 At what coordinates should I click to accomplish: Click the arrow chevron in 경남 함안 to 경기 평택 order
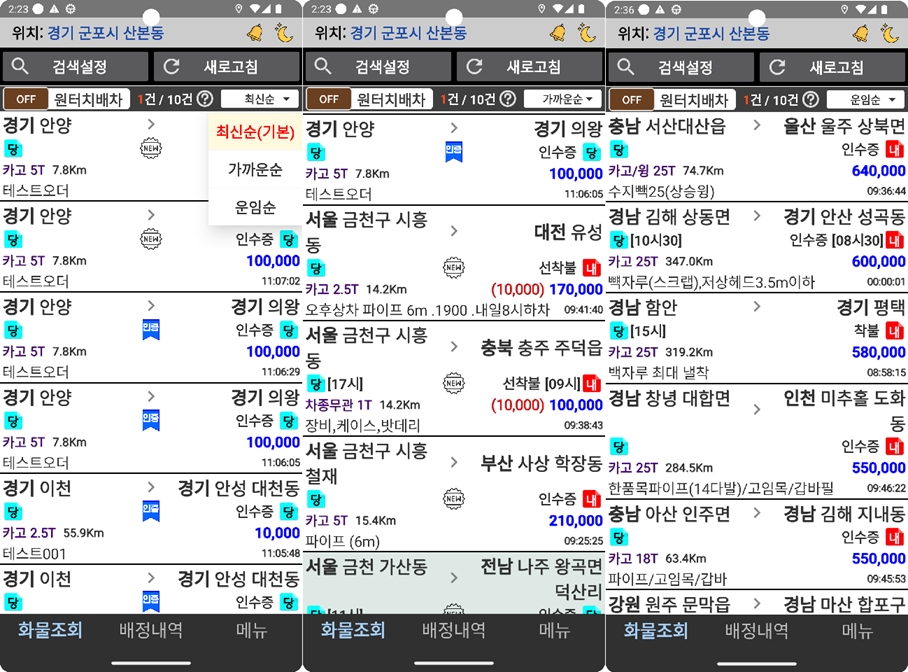(757, 307)
